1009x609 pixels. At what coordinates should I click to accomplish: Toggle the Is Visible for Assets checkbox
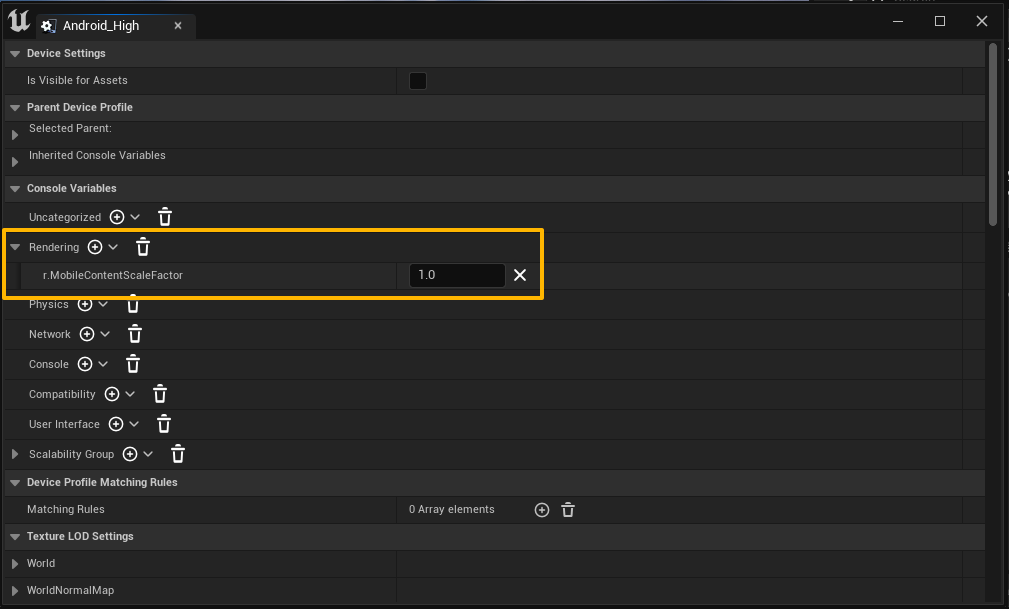pyautogui.click(x=418, y=80)
